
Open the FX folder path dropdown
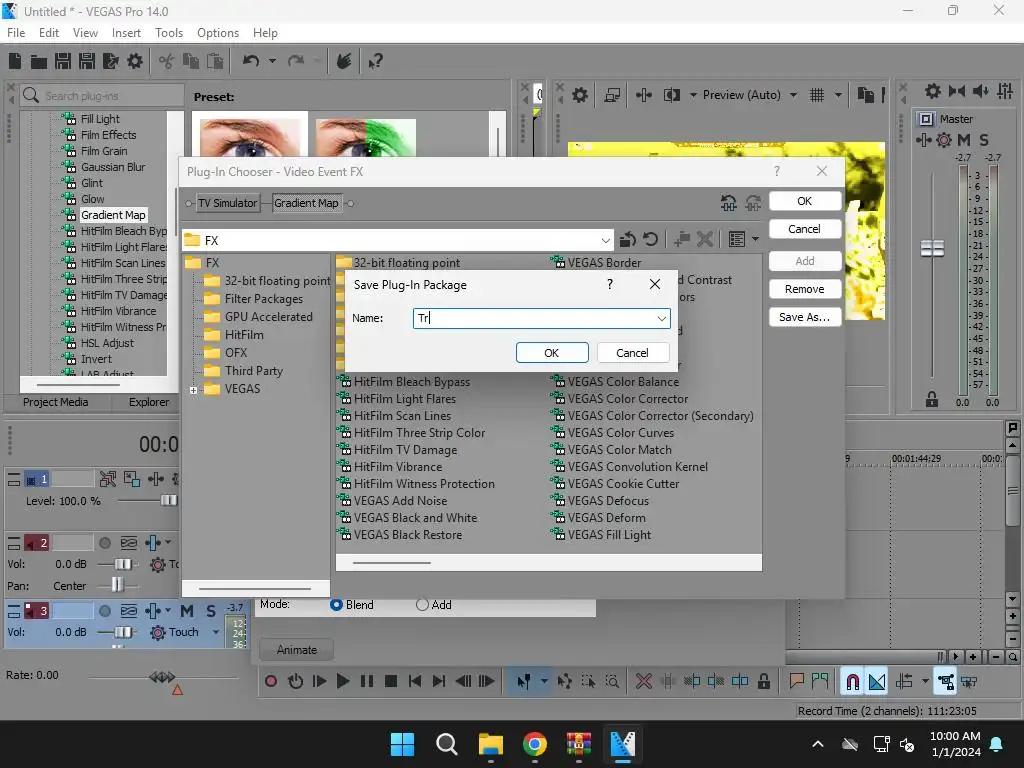[x=605, y=240]
